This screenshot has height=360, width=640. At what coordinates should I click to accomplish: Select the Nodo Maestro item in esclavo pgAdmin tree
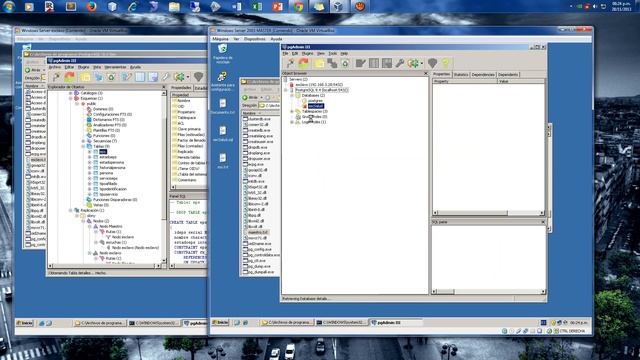[x=110, y=226]
